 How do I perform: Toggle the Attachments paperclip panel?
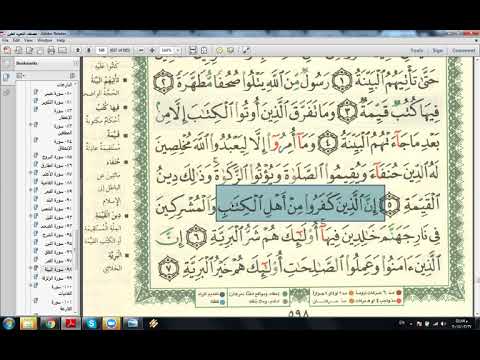coord(6,92)
